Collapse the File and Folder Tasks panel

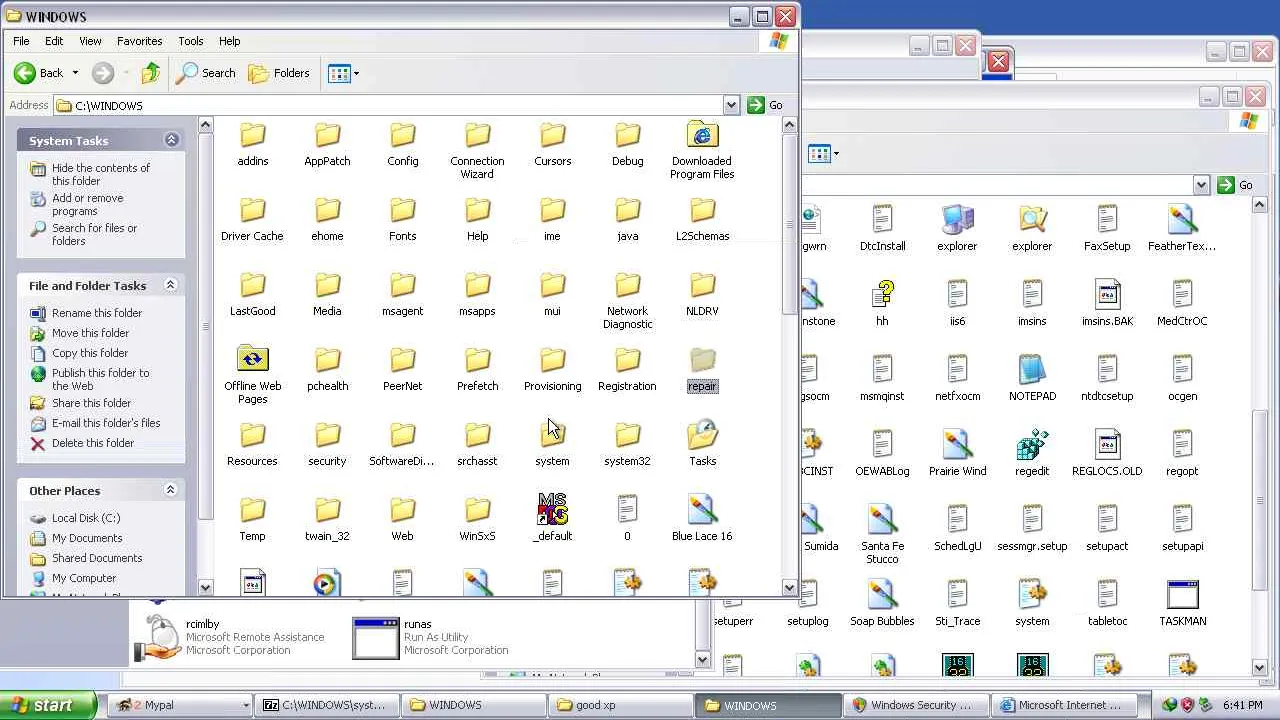(x=170, y=285)
